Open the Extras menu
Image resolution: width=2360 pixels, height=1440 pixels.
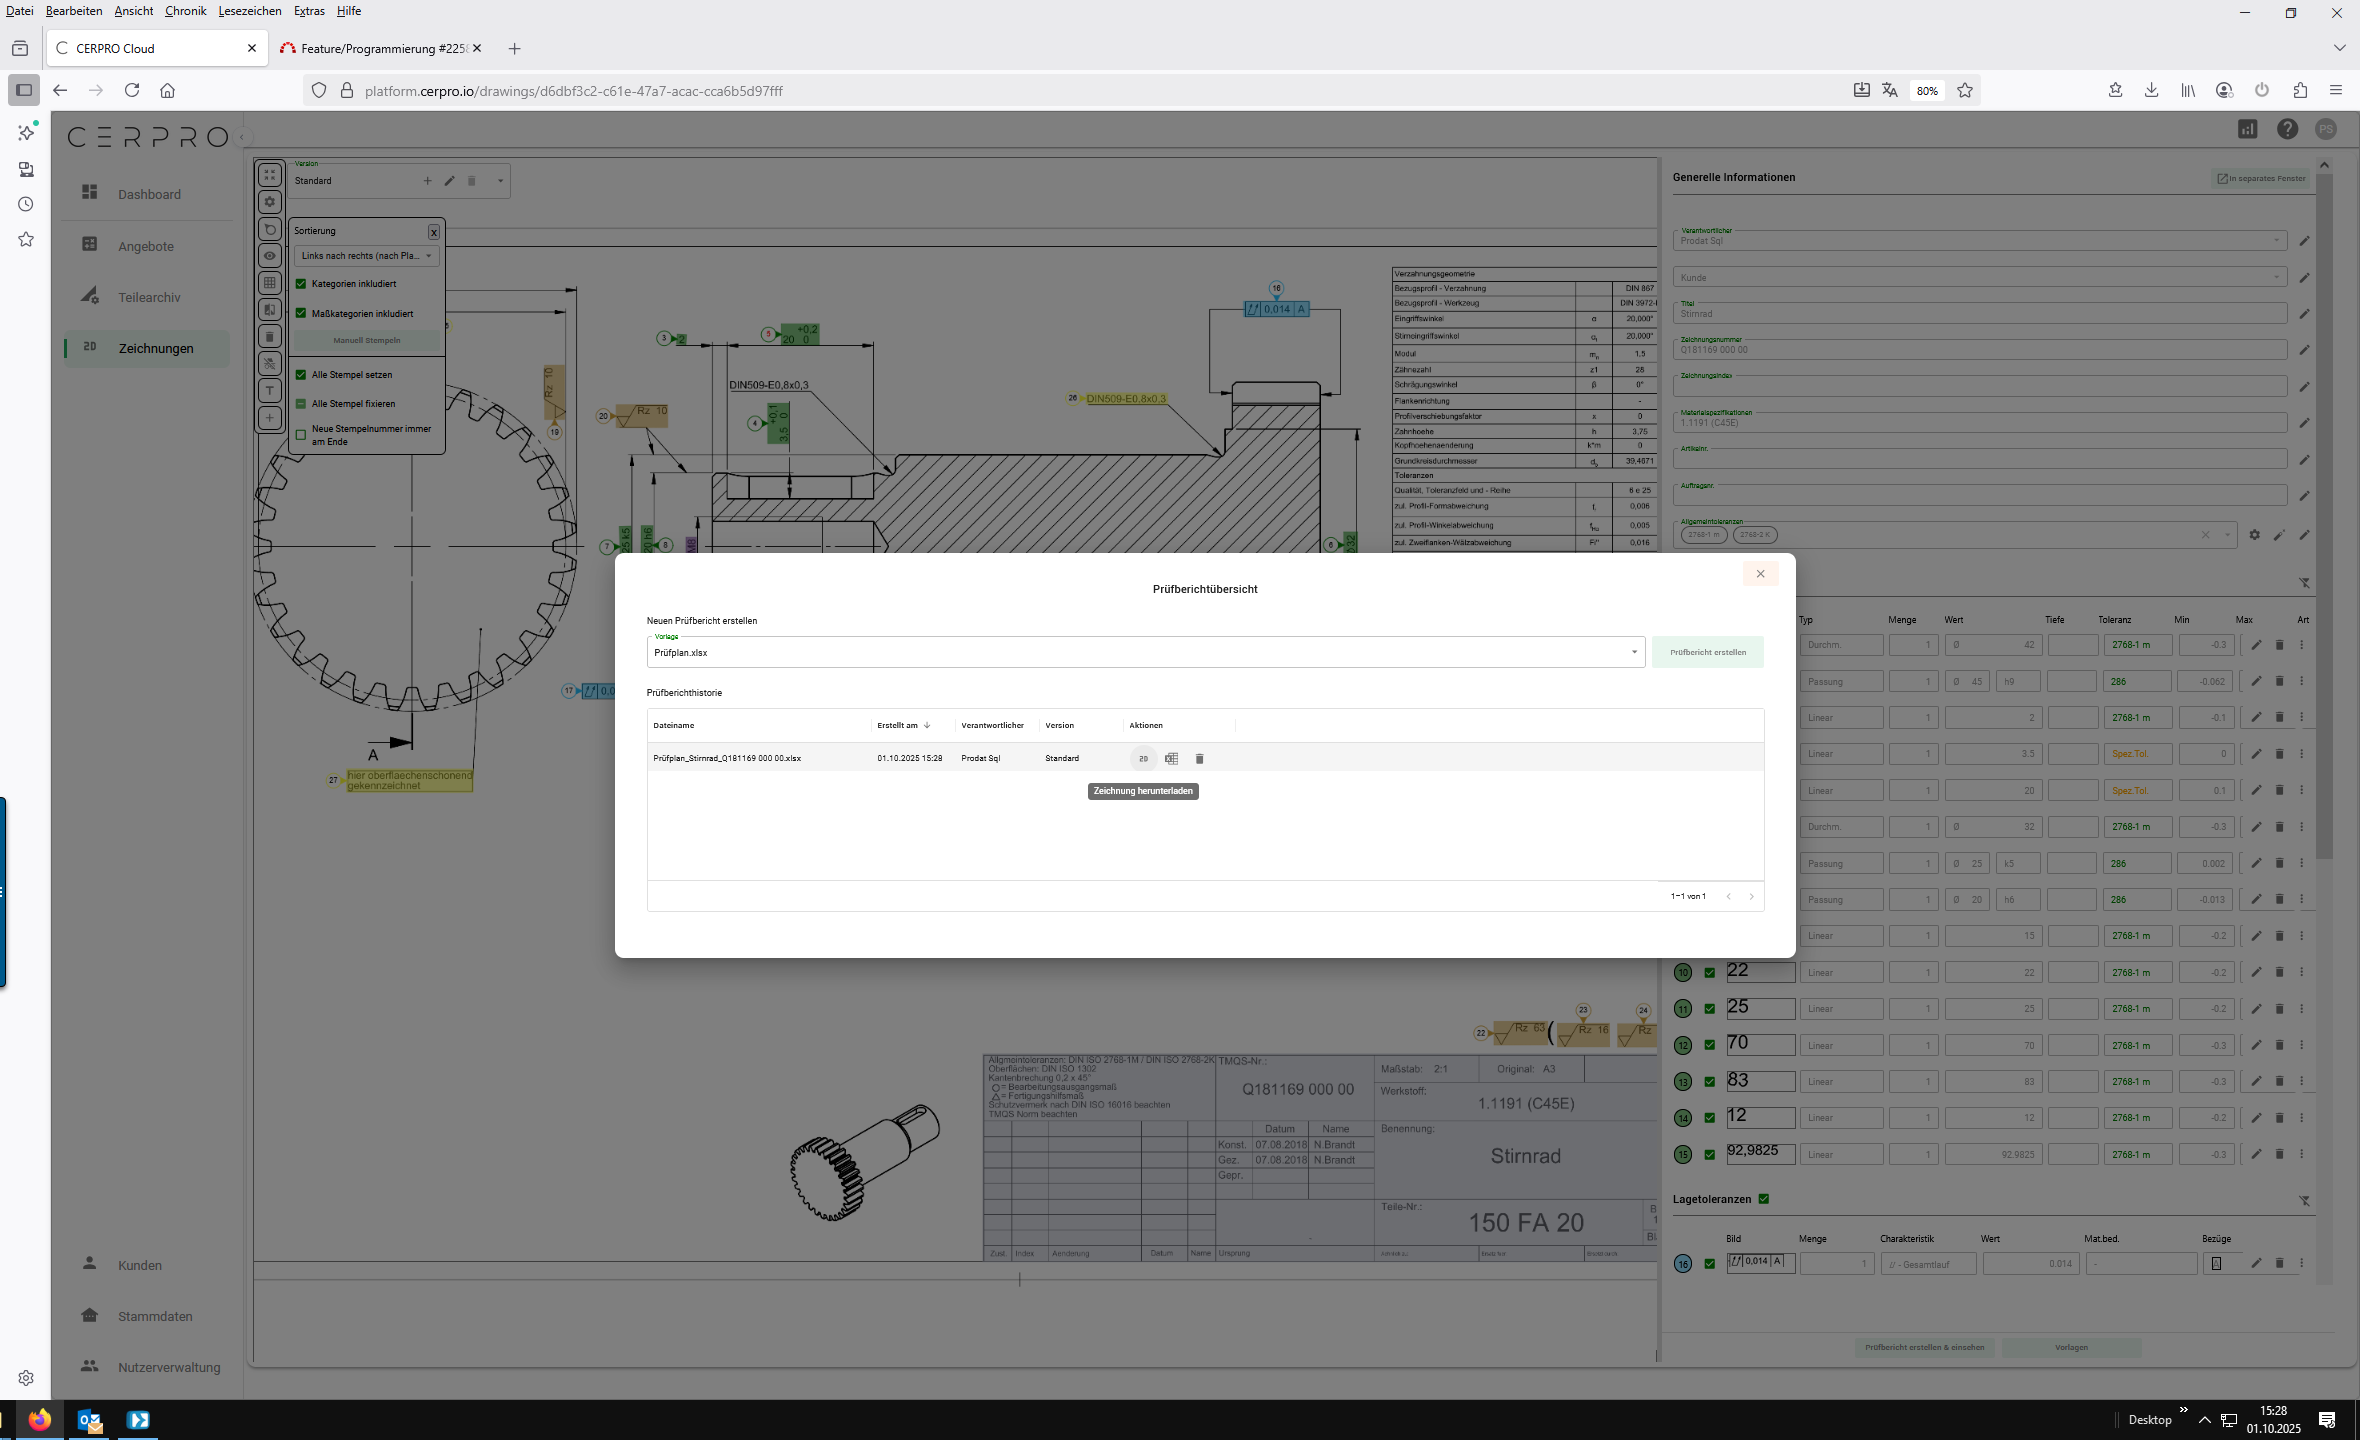coord(309,11)
